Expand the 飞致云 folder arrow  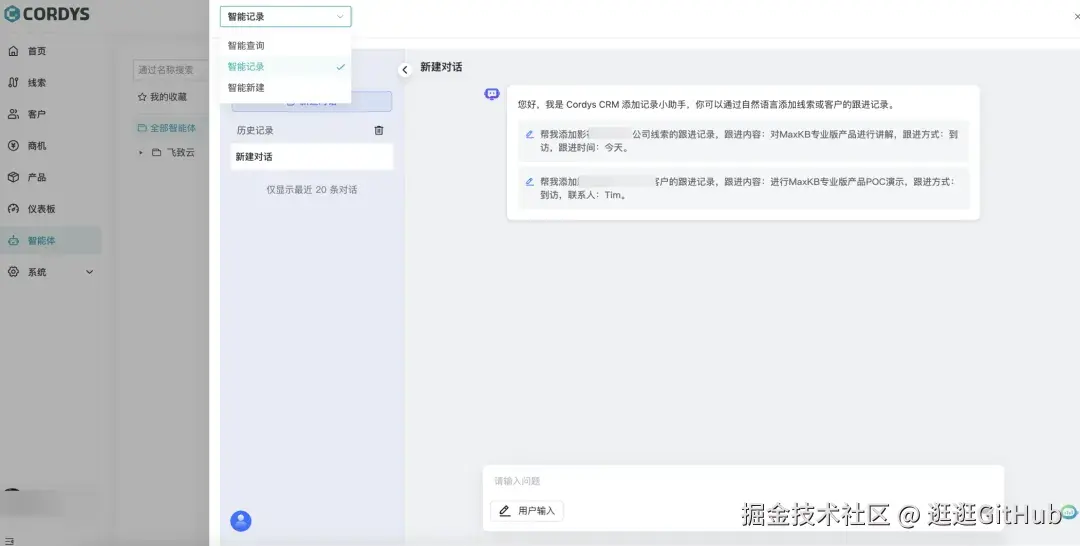[x=141, y=153]
